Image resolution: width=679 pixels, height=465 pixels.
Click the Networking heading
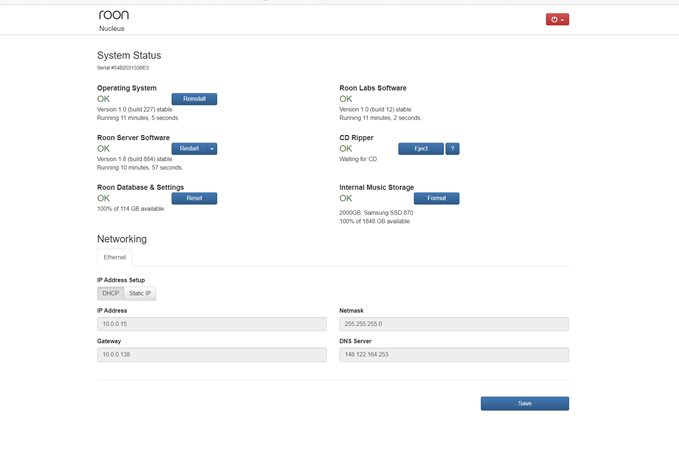(122, 239)
